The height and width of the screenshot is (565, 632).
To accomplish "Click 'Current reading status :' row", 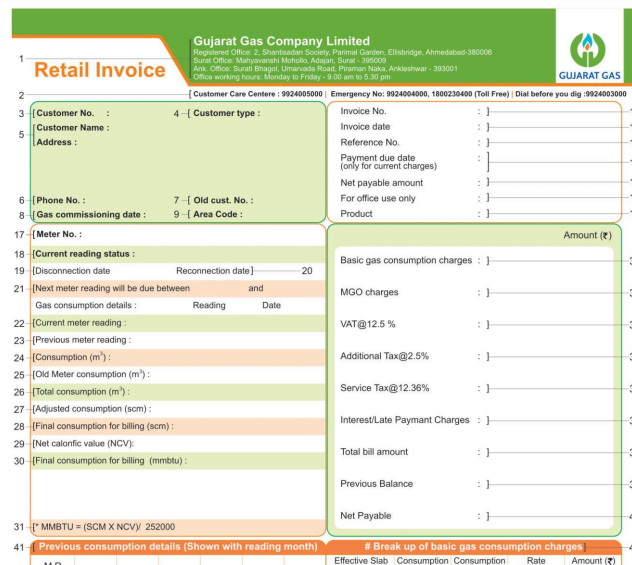I will point(178,254).
